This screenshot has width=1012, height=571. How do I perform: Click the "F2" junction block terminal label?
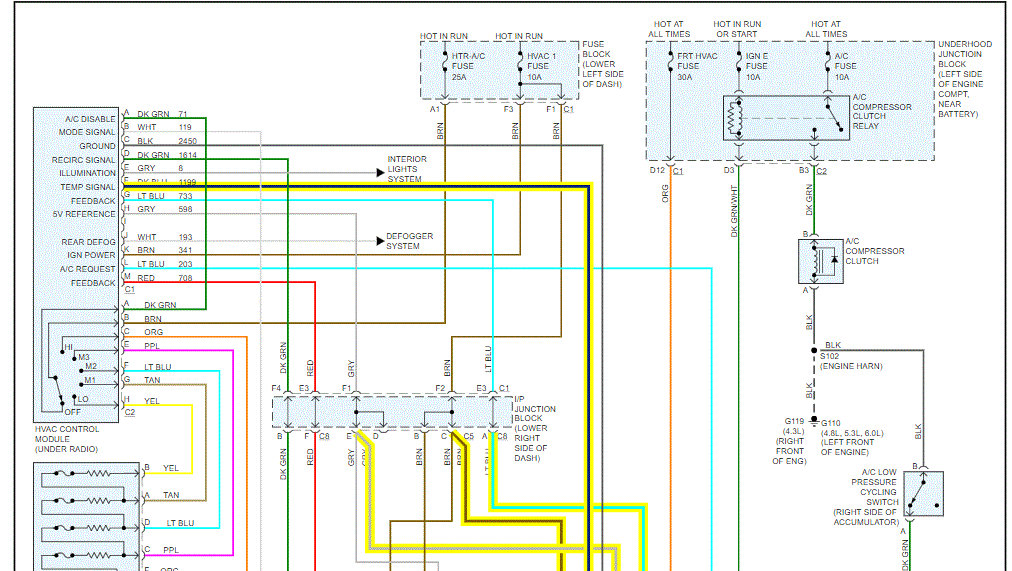tap(440, 388)
